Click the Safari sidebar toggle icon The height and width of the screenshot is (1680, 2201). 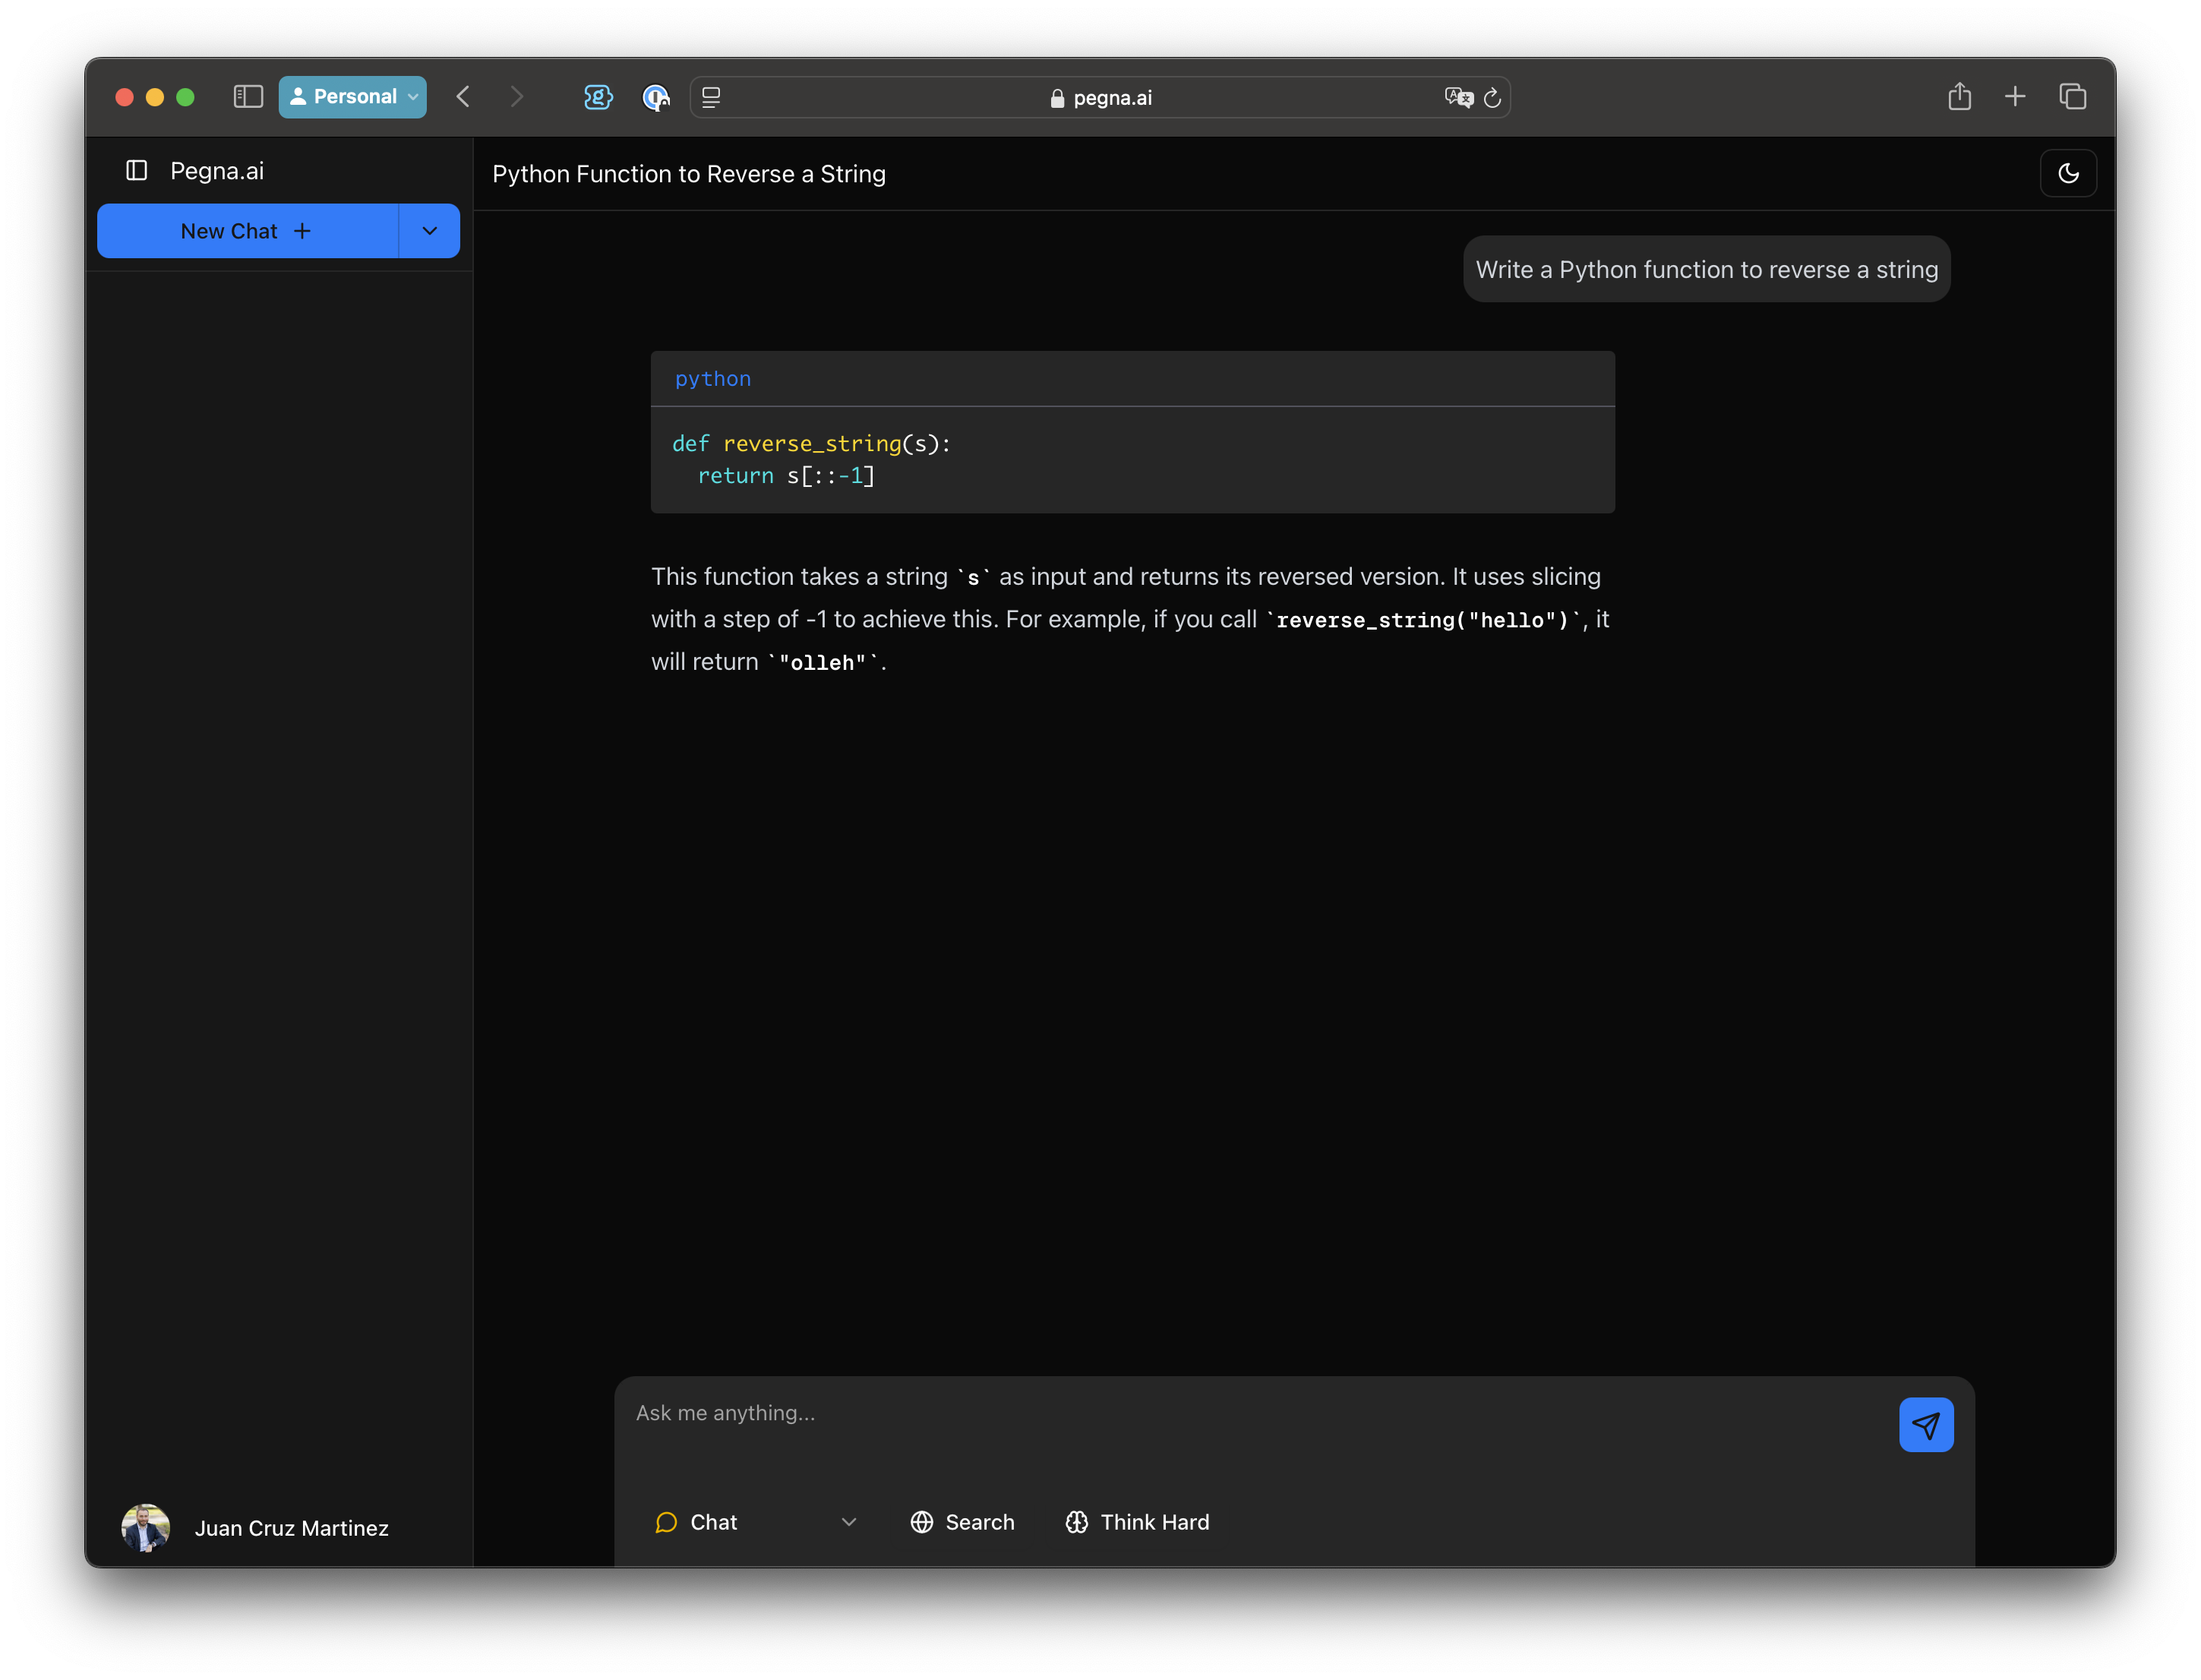click(248, 97)
